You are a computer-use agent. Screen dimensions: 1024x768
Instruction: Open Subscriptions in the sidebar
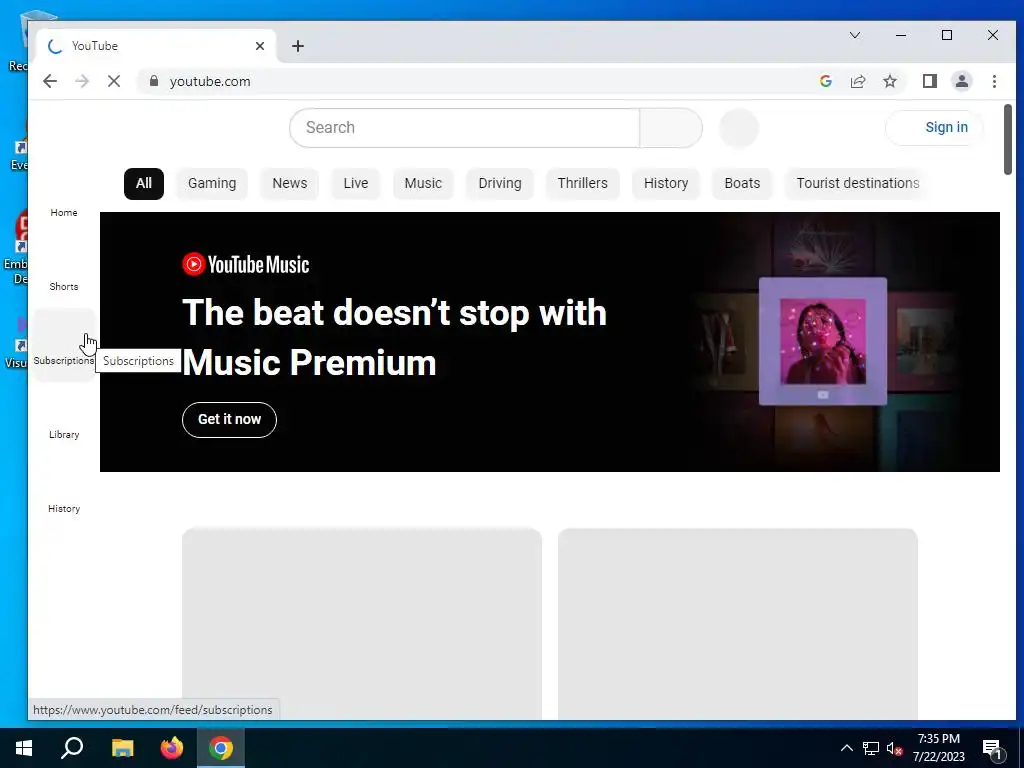click(x=64, y=345)
